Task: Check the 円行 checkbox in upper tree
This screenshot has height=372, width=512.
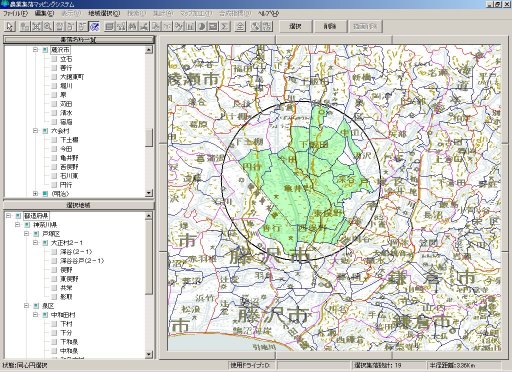Action: click(54, 185)
